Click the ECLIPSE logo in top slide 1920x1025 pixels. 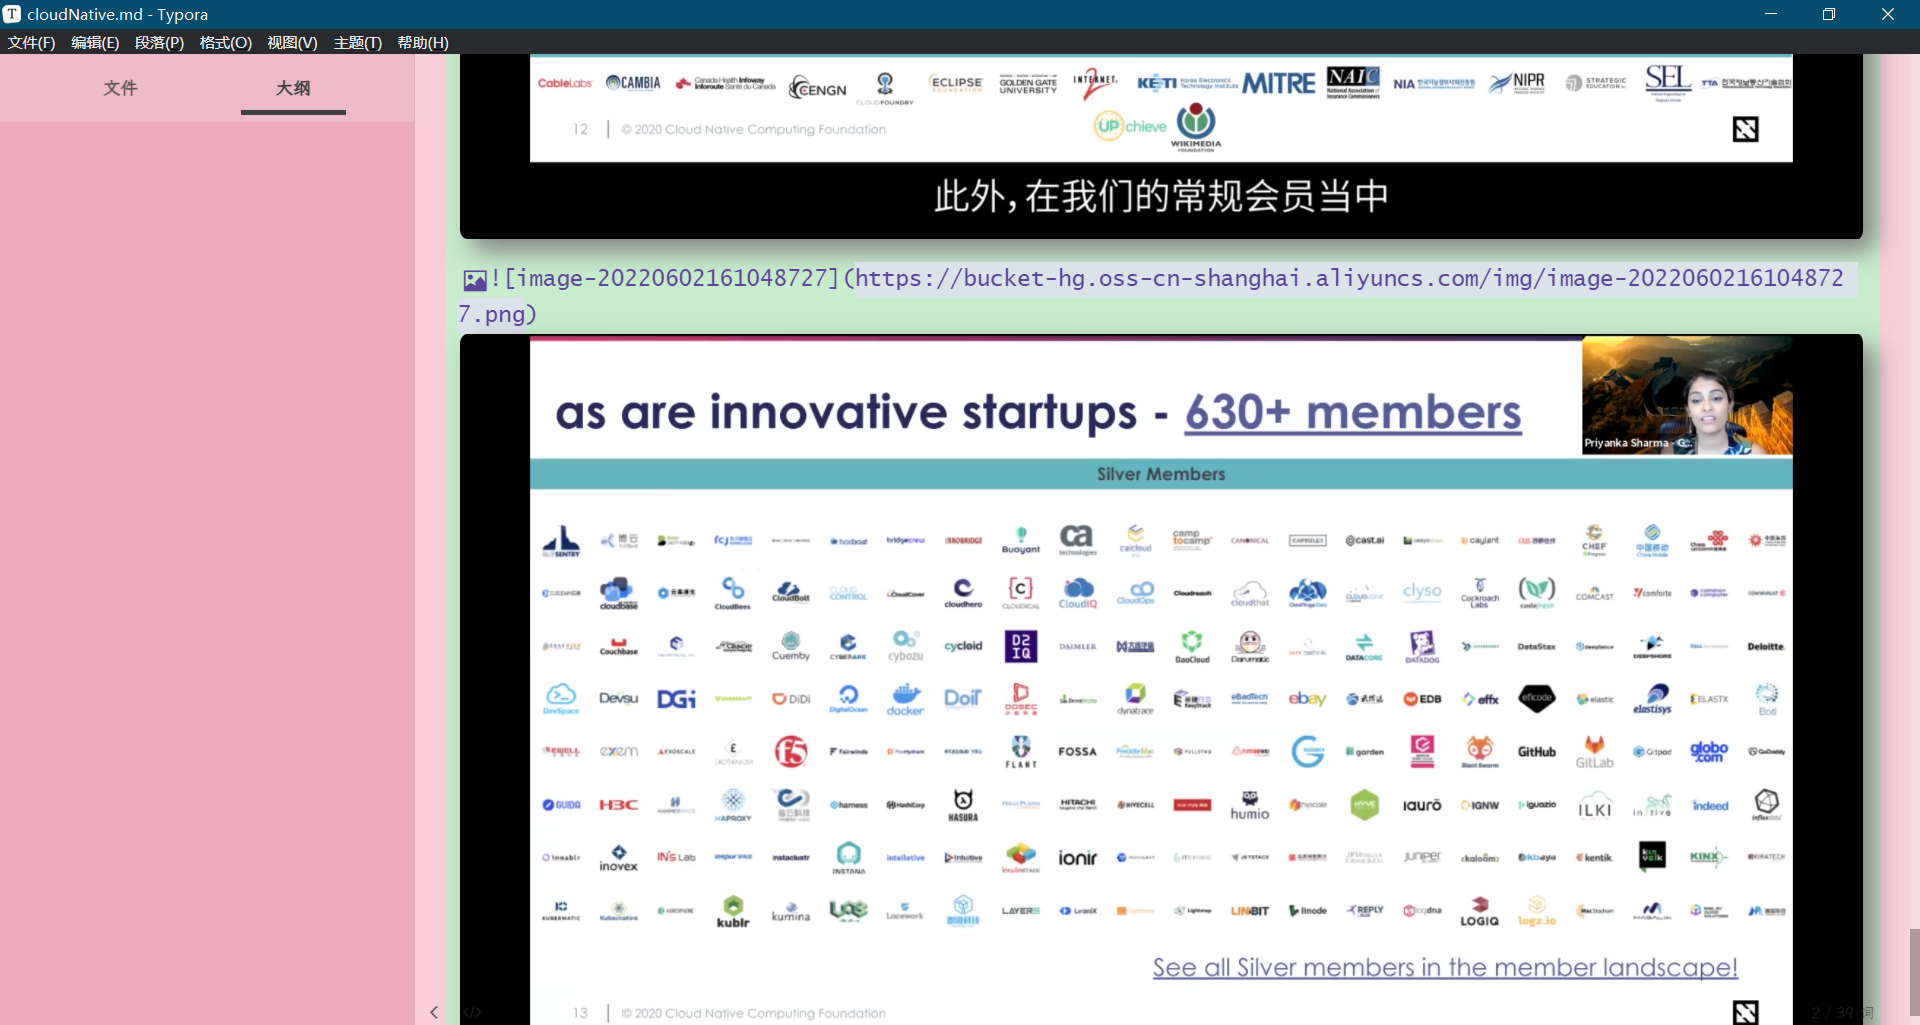point(956,83)
